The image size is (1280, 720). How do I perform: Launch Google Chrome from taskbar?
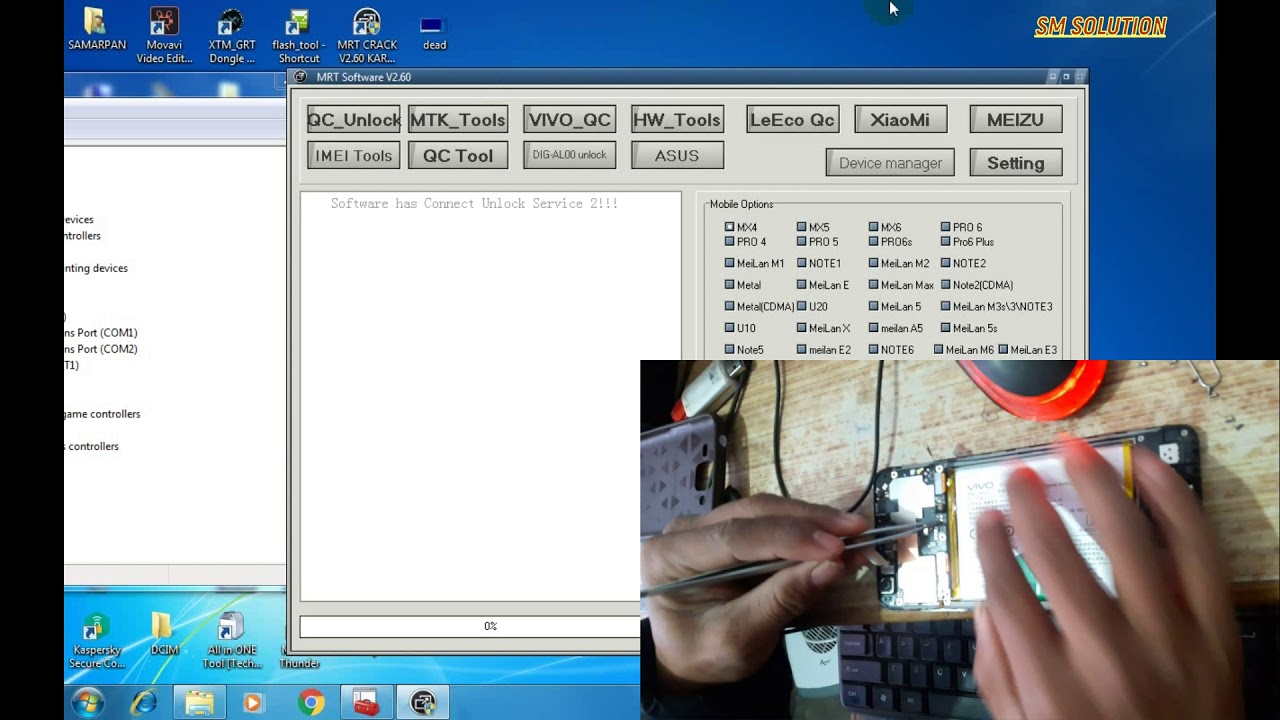coord(311,703)
